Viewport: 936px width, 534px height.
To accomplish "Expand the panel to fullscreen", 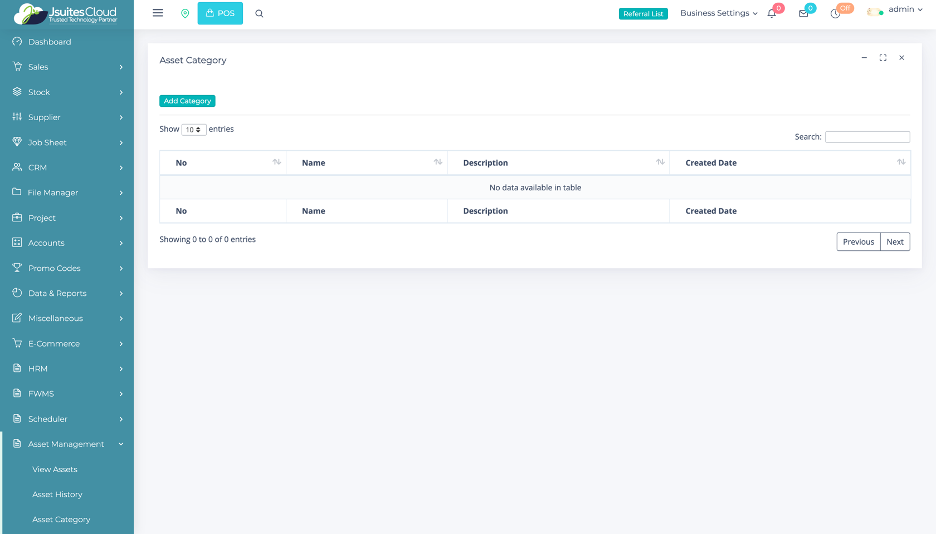I will point(883,58).
